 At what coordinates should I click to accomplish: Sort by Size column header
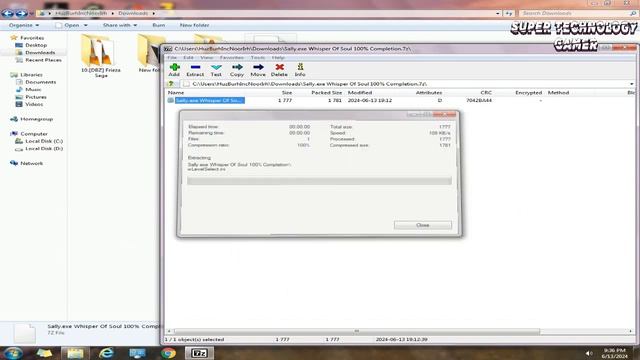[287, 93]
